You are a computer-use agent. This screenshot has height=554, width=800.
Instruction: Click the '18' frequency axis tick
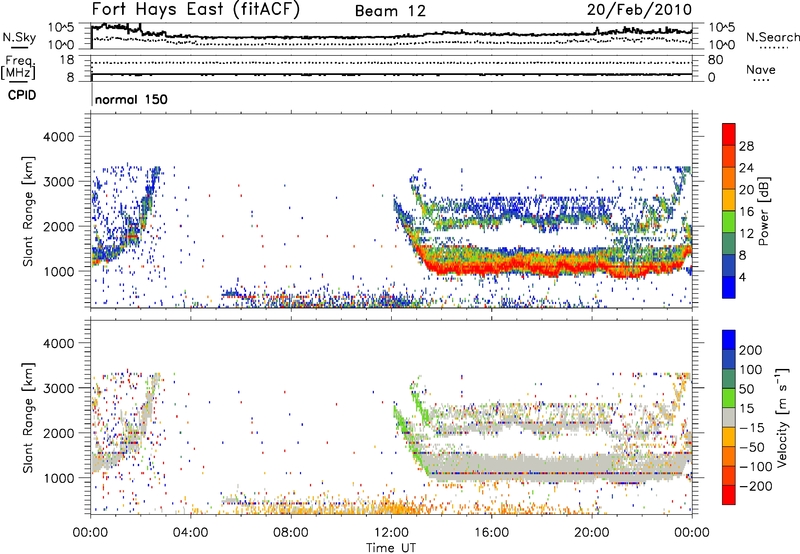tap(67, 60)
